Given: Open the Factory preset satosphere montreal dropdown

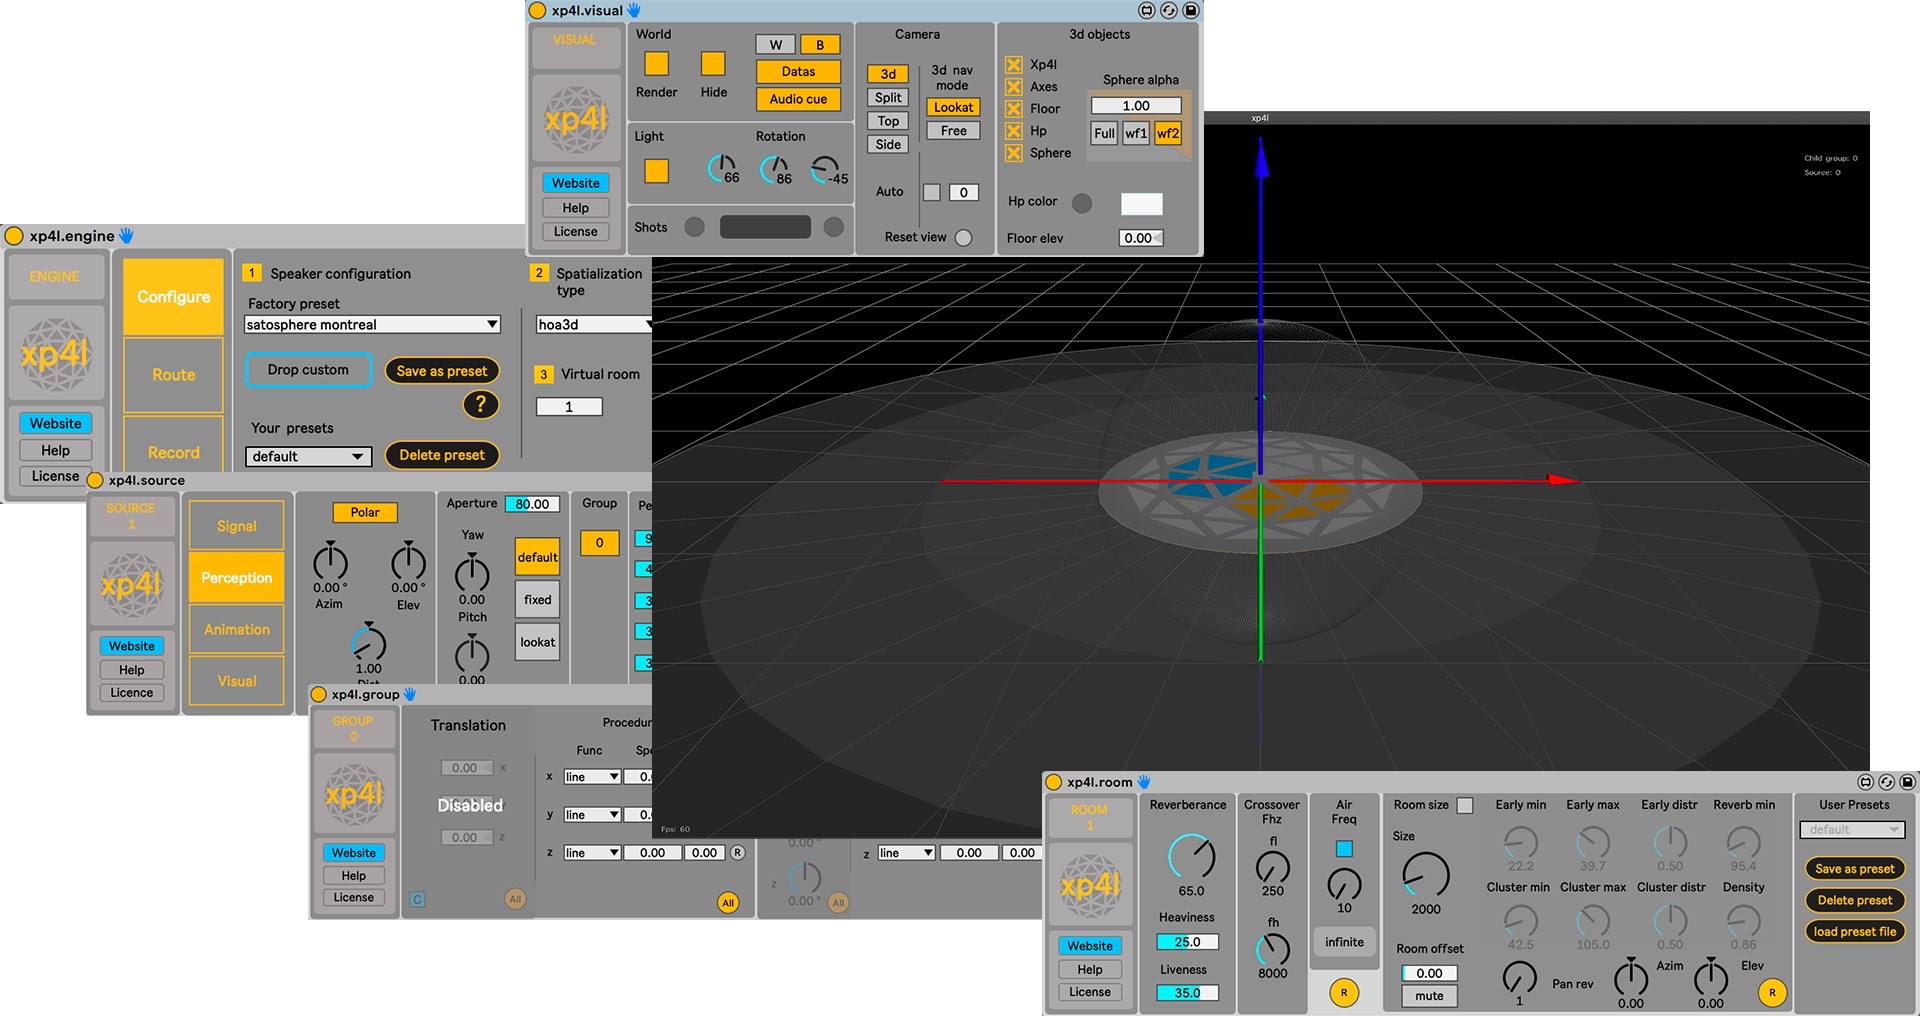Looking at the screenshot, I should [372, 325].
